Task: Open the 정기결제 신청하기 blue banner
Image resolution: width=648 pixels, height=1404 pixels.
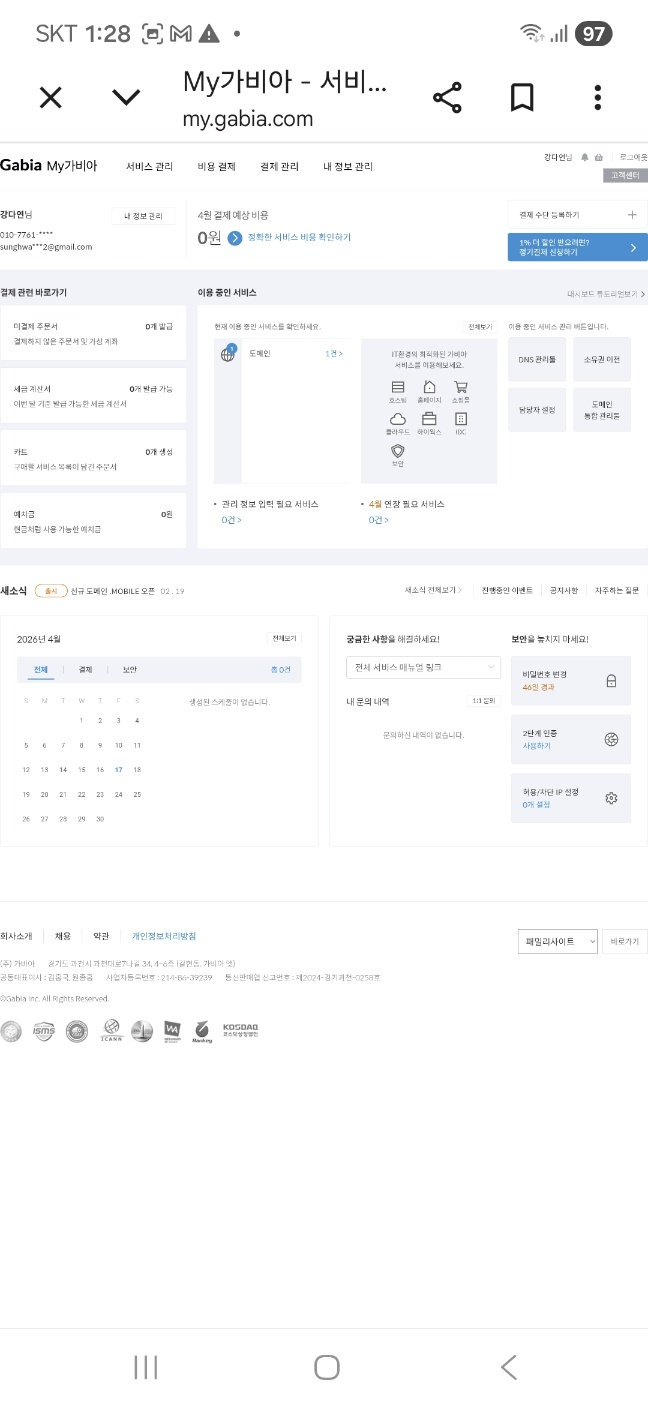Action: [577, 247]
